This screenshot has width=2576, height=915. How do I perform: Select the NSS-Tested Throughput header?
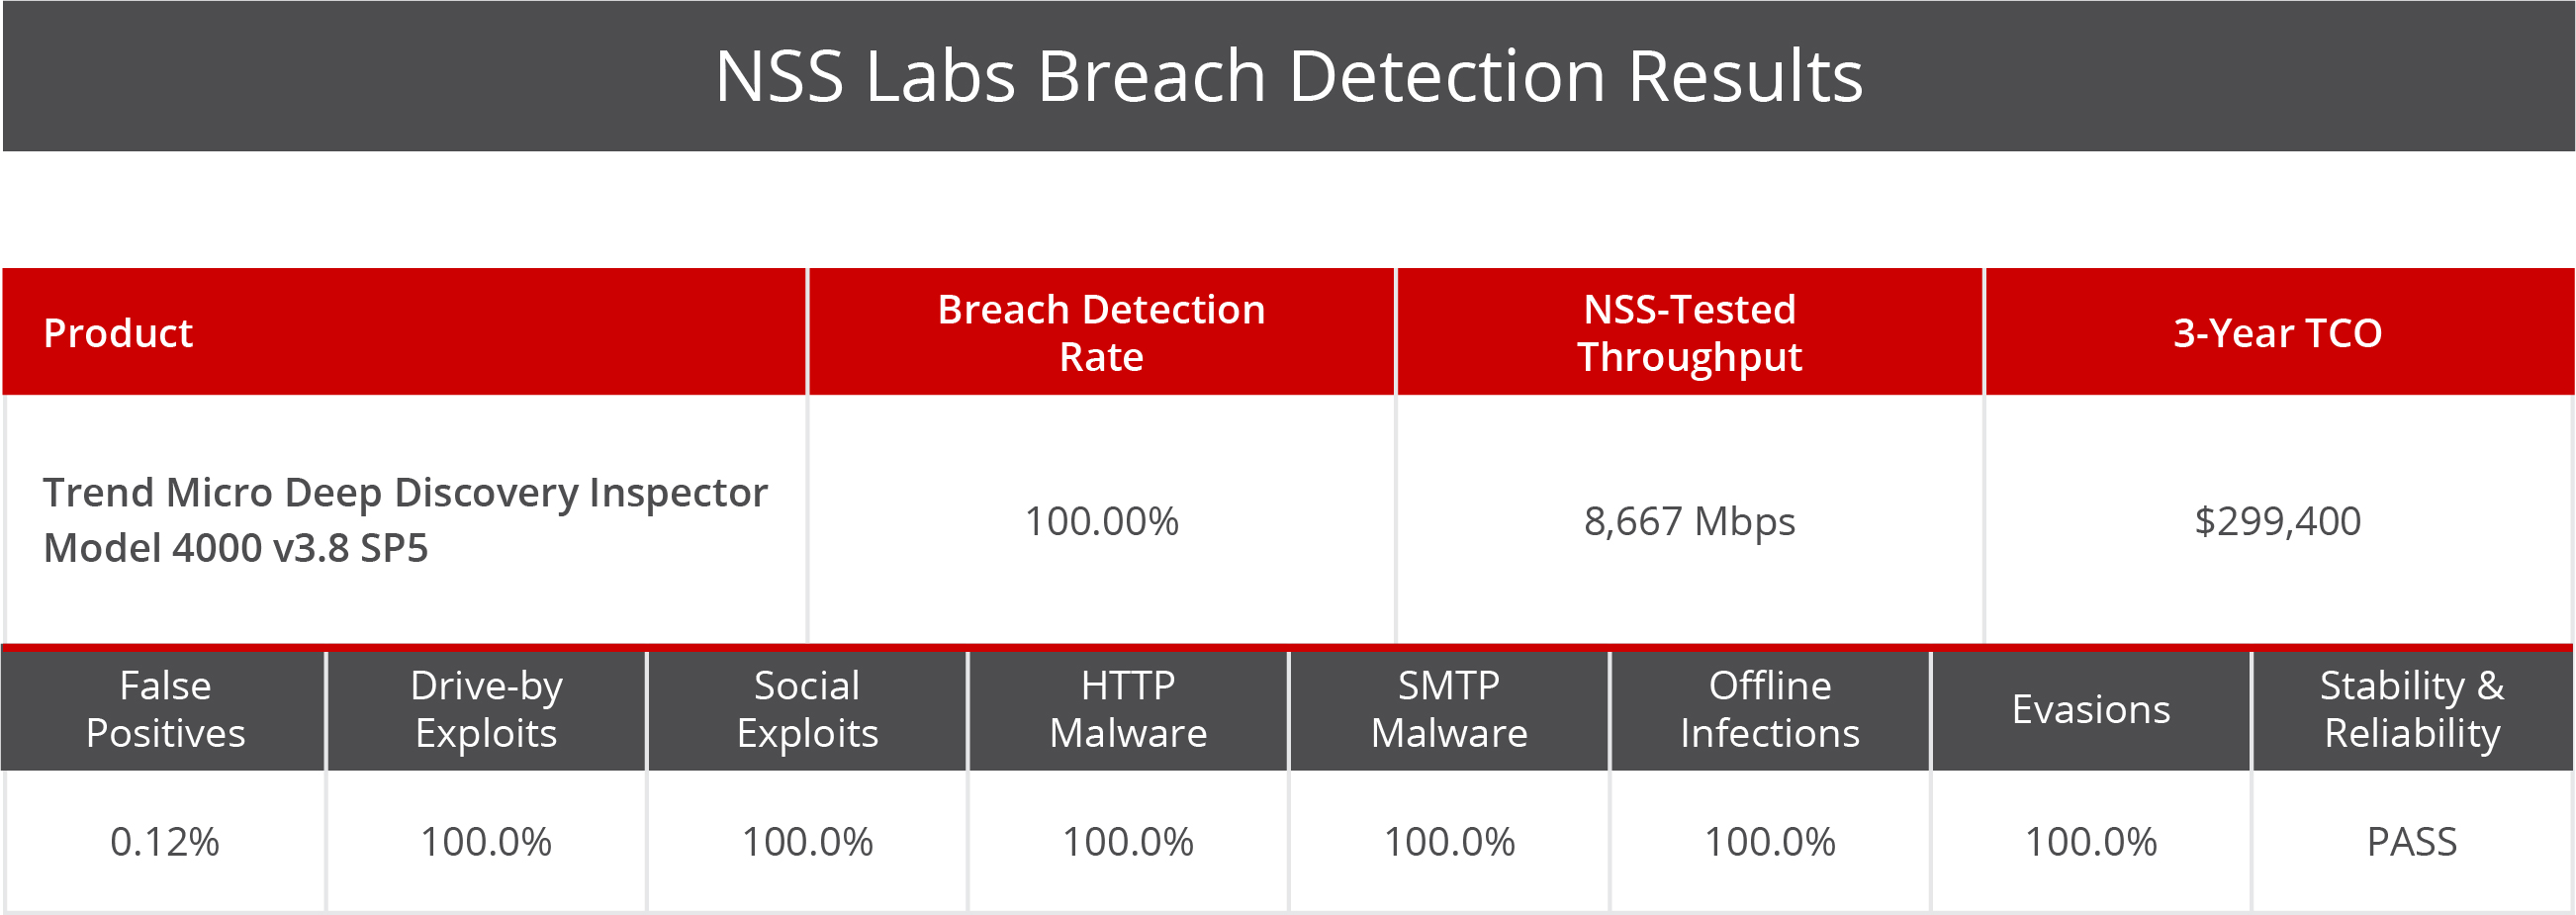tap(1689, 333)
